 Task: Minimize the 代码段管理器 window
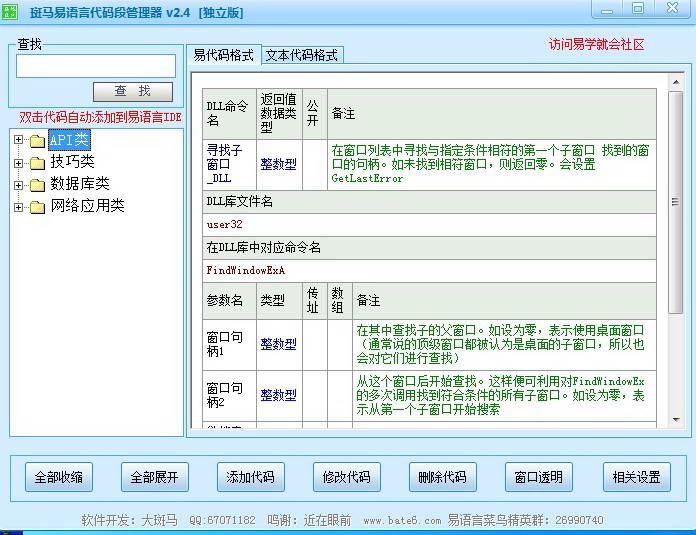tap(608, 9)
